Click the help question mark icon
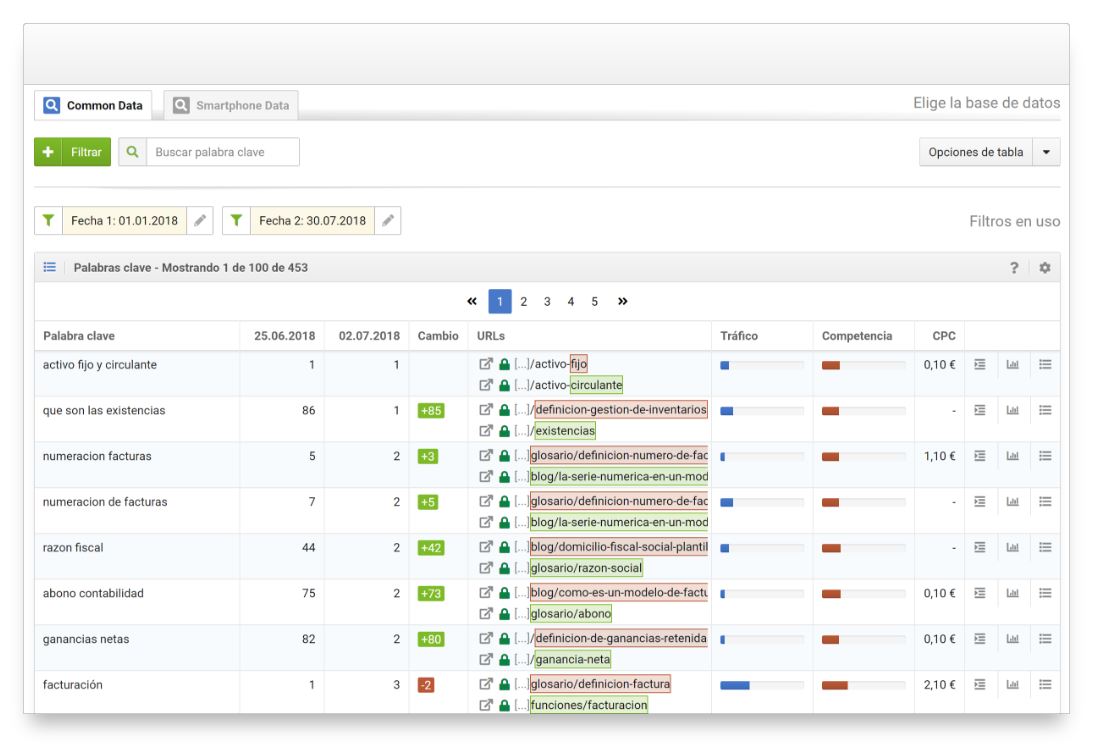 pos(1016,268)
